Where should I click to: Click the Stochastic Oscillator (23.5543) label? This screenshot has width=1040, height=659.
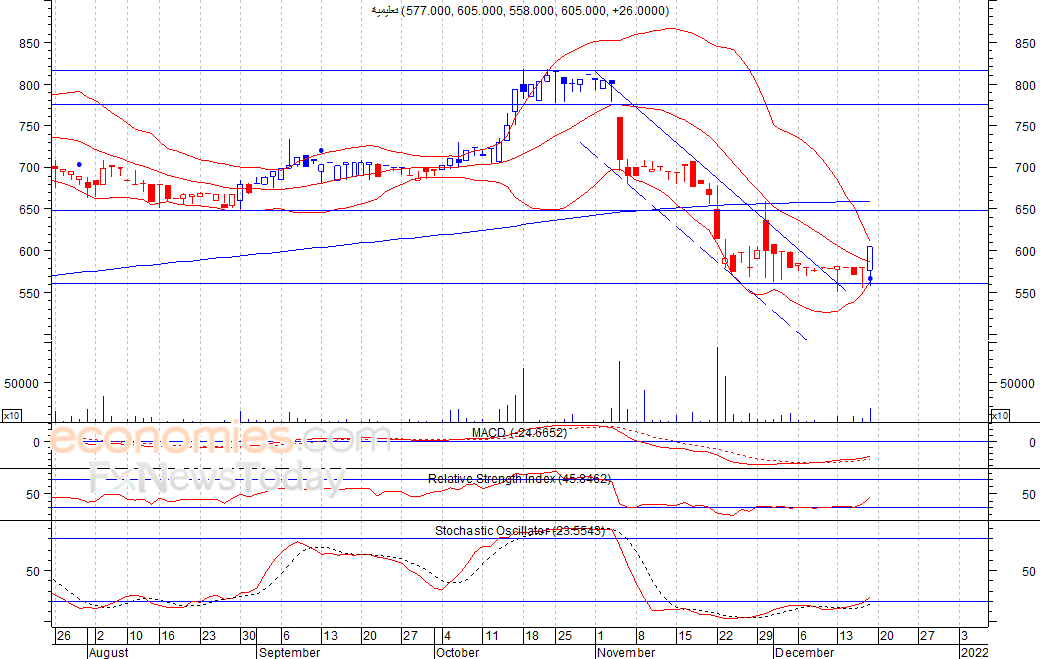click(520, 530)
